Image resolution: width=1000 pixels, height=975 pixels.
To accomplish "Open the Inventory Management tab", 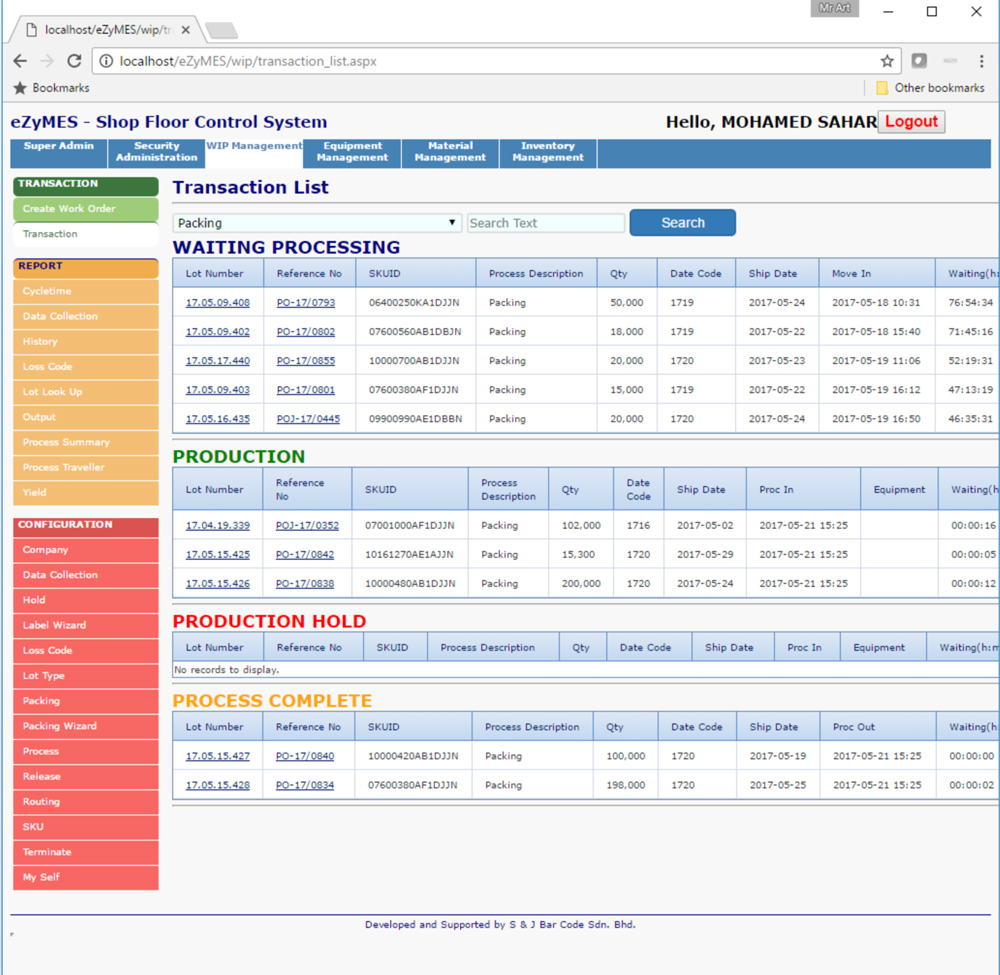I will coord(548,152).
